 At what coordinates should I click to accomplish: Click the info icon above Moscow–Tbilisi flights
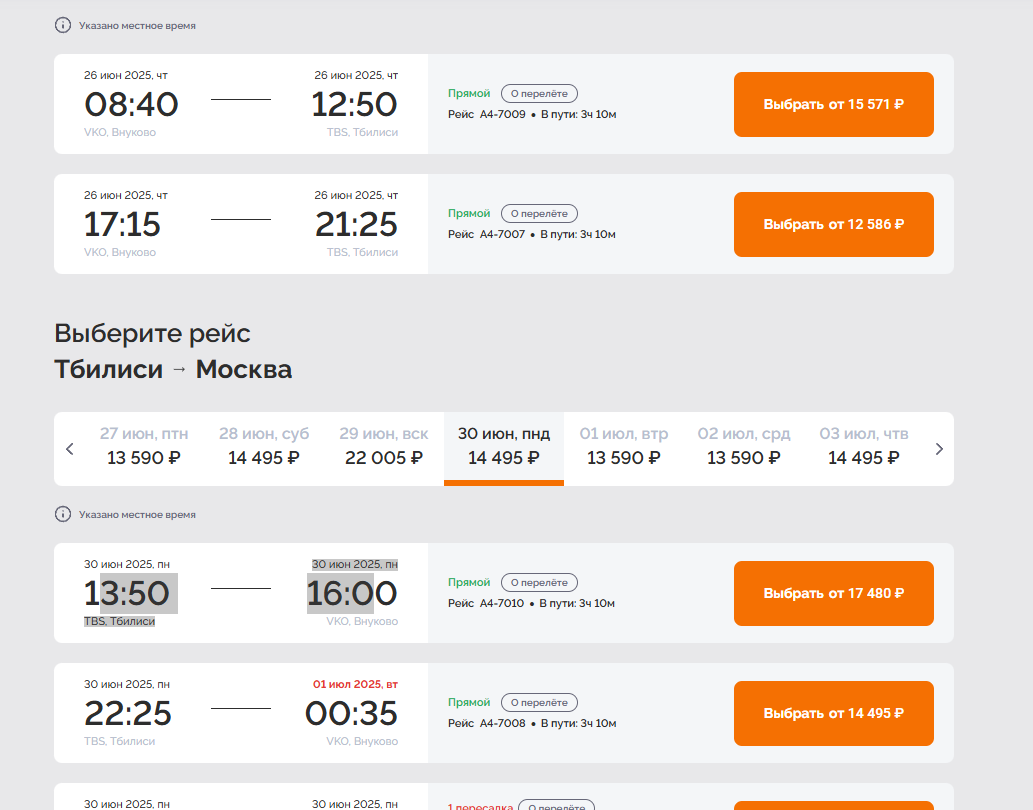(63, 26)
